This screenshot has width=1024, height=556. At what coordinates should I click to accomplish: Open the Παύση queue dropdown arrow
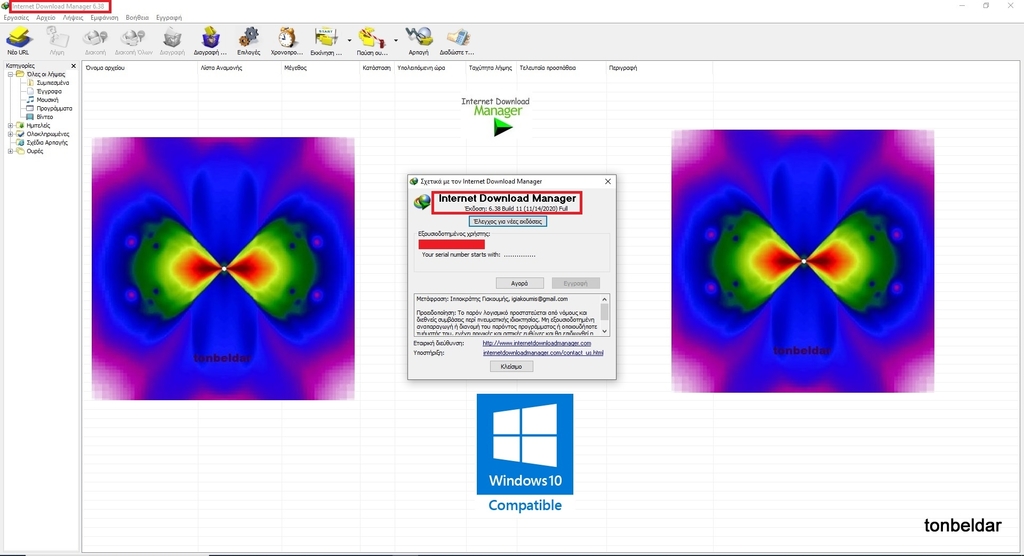coord(396,41)
